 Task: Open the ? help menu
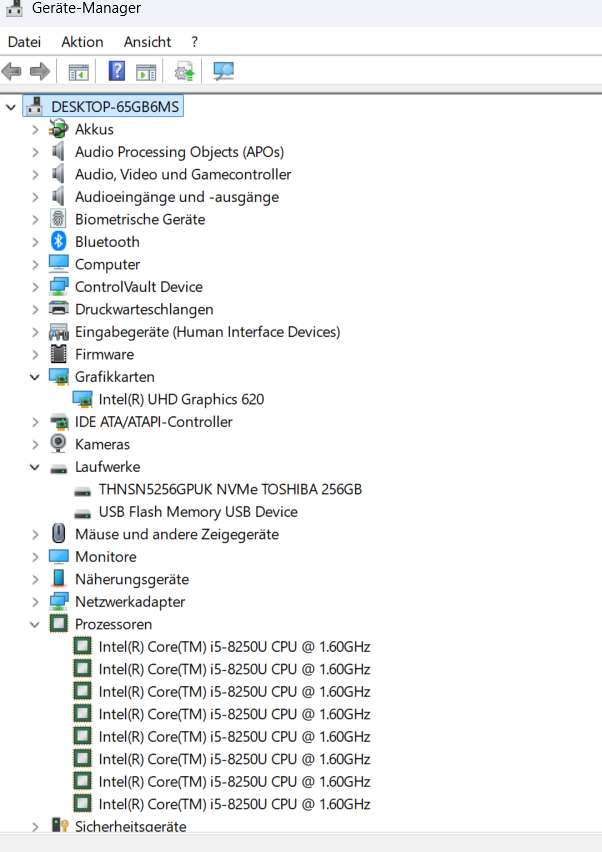click(195, 42)
